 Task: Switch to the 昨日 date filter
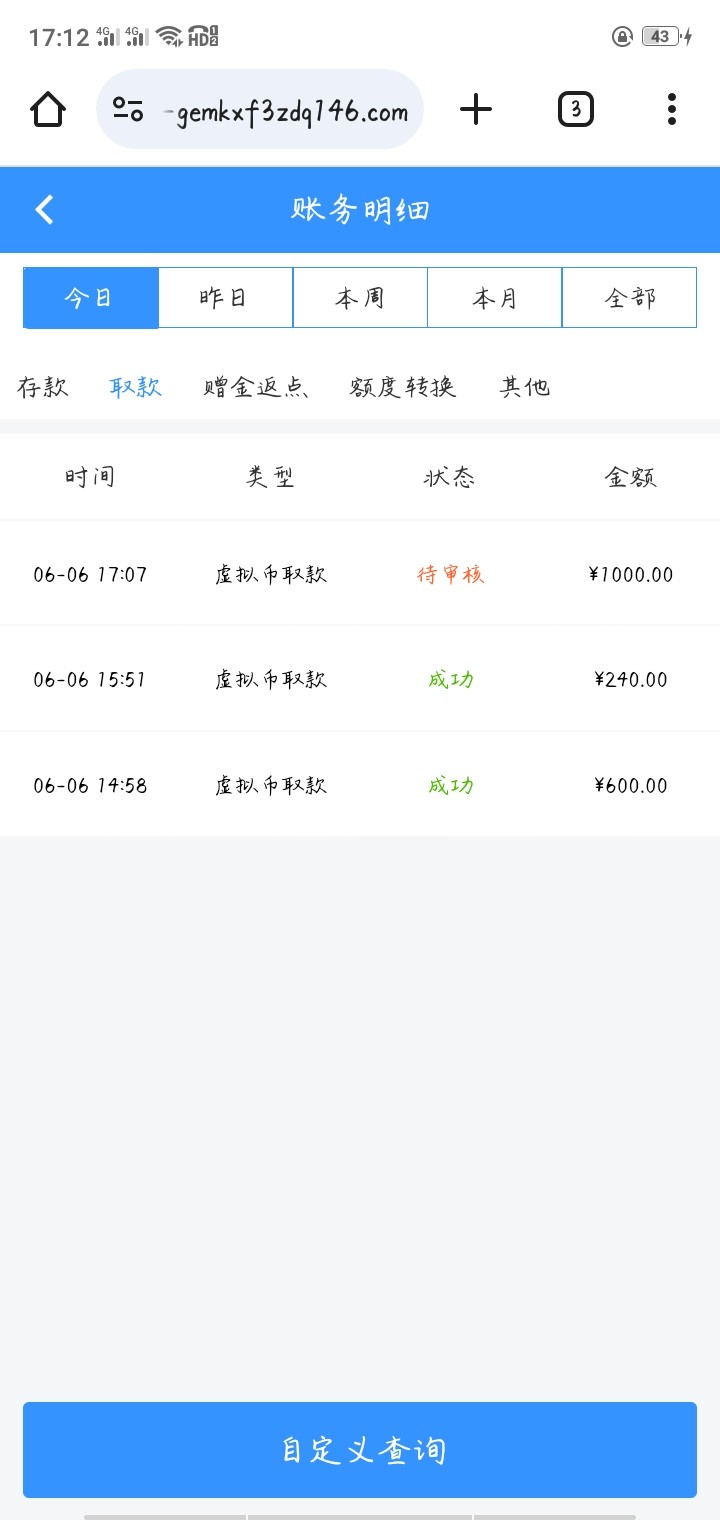click(x=225, y=298)
